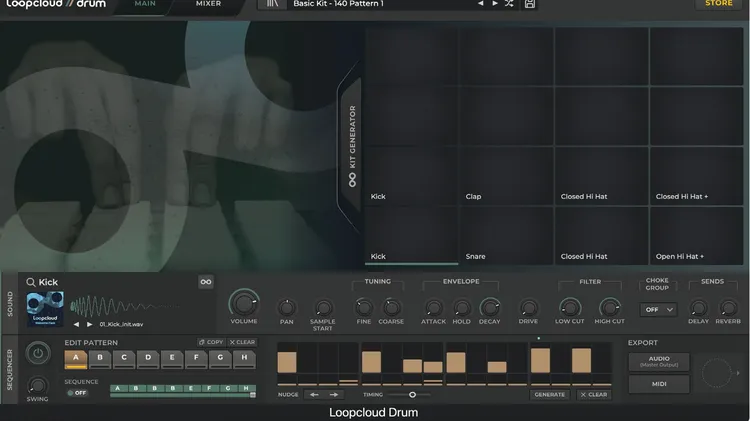Click the Reverb send knob
The width and height of the screenshot is (750, 421).
728,308
